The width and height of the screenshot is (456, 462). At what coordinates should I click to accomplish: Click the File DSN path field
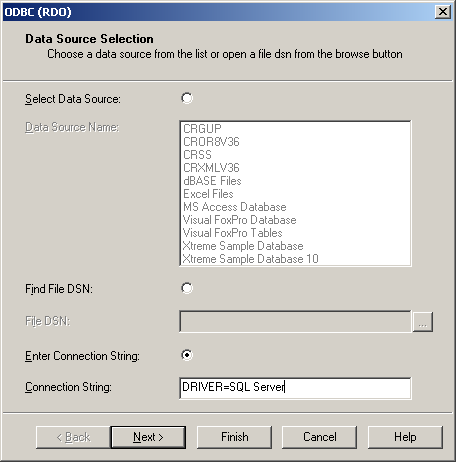pos(295,321)
